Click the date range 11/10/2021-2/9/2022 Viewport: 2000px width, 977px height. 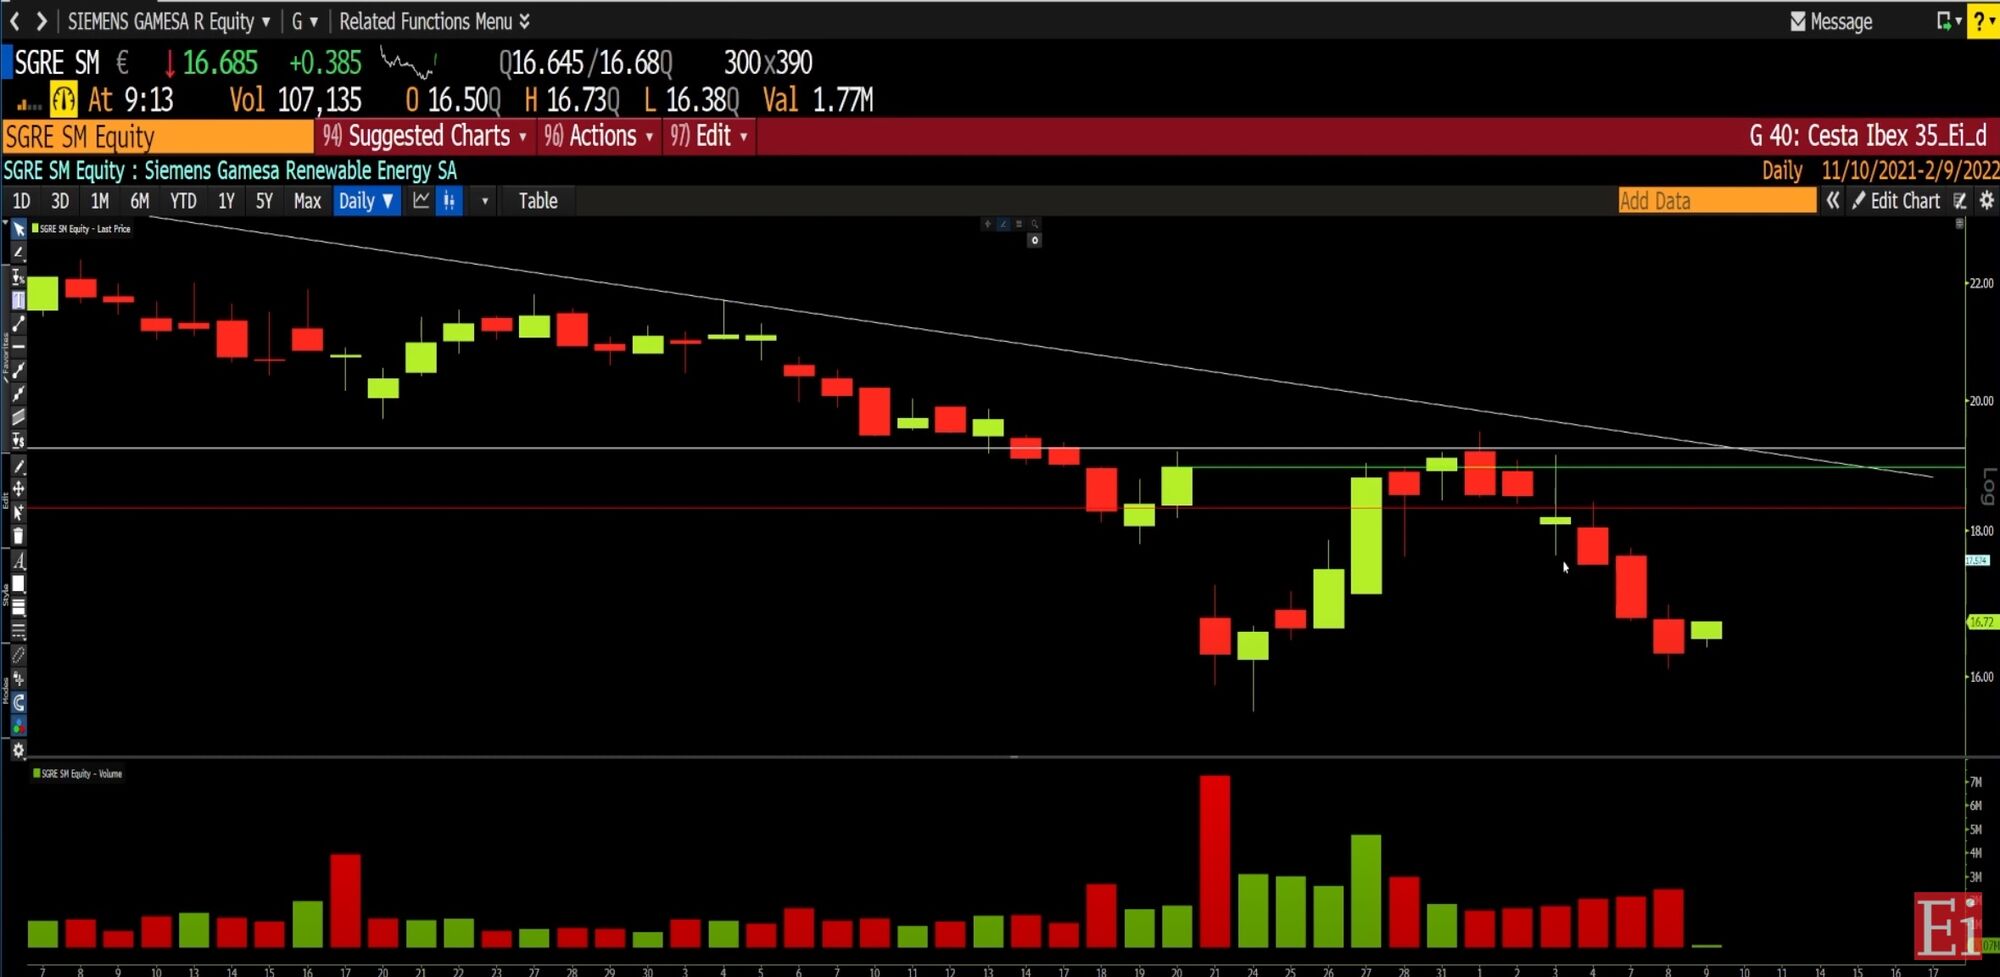click(1910, 170)
